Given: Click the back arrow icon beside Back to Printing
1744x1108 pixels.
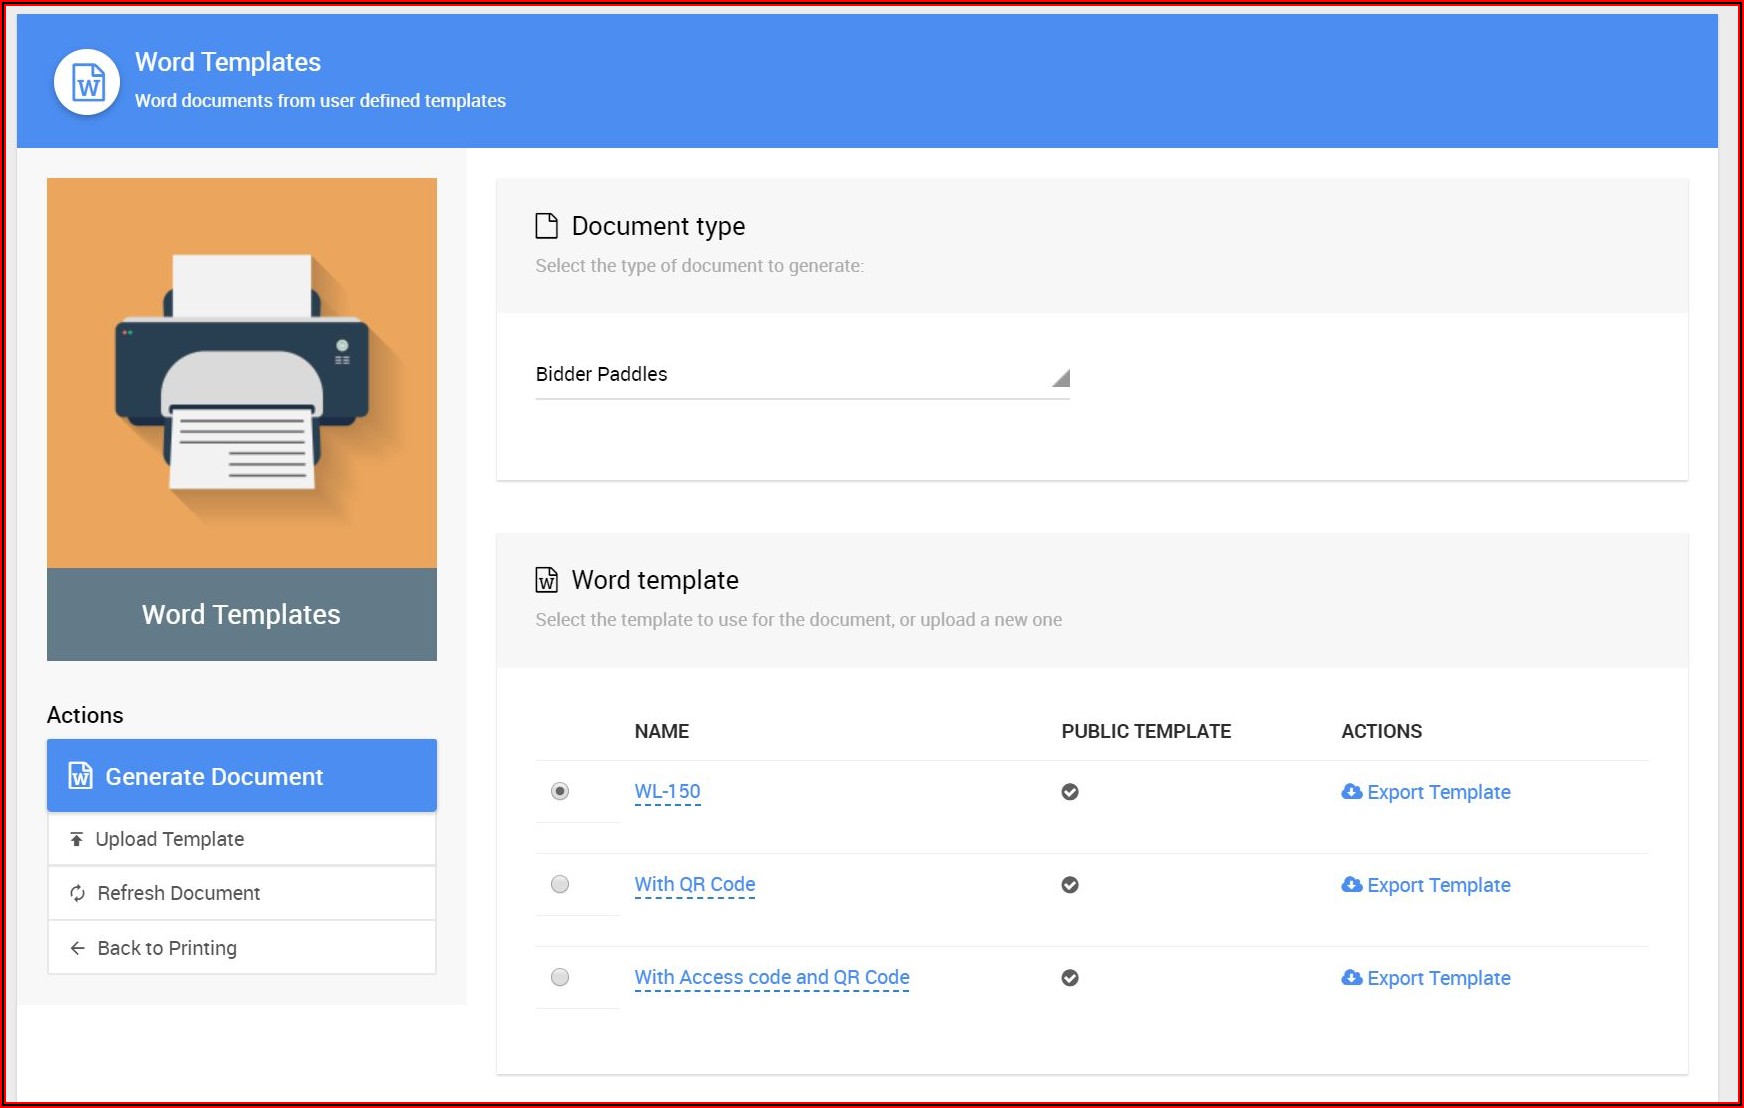Looking at the screenshot, I should coord(77,948).
